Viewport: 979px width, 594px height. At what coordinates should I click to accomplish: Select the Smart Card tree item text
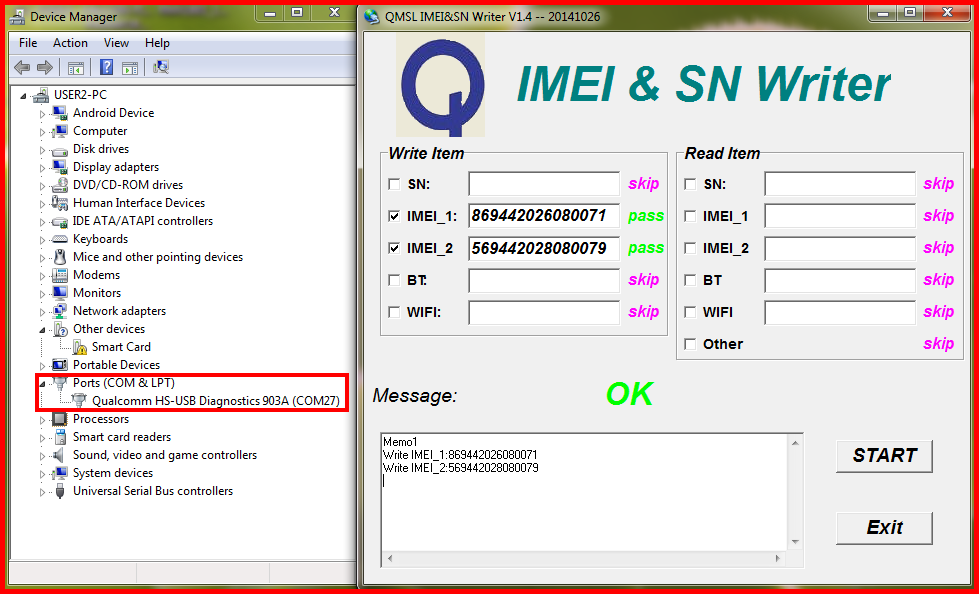(121, 347)
